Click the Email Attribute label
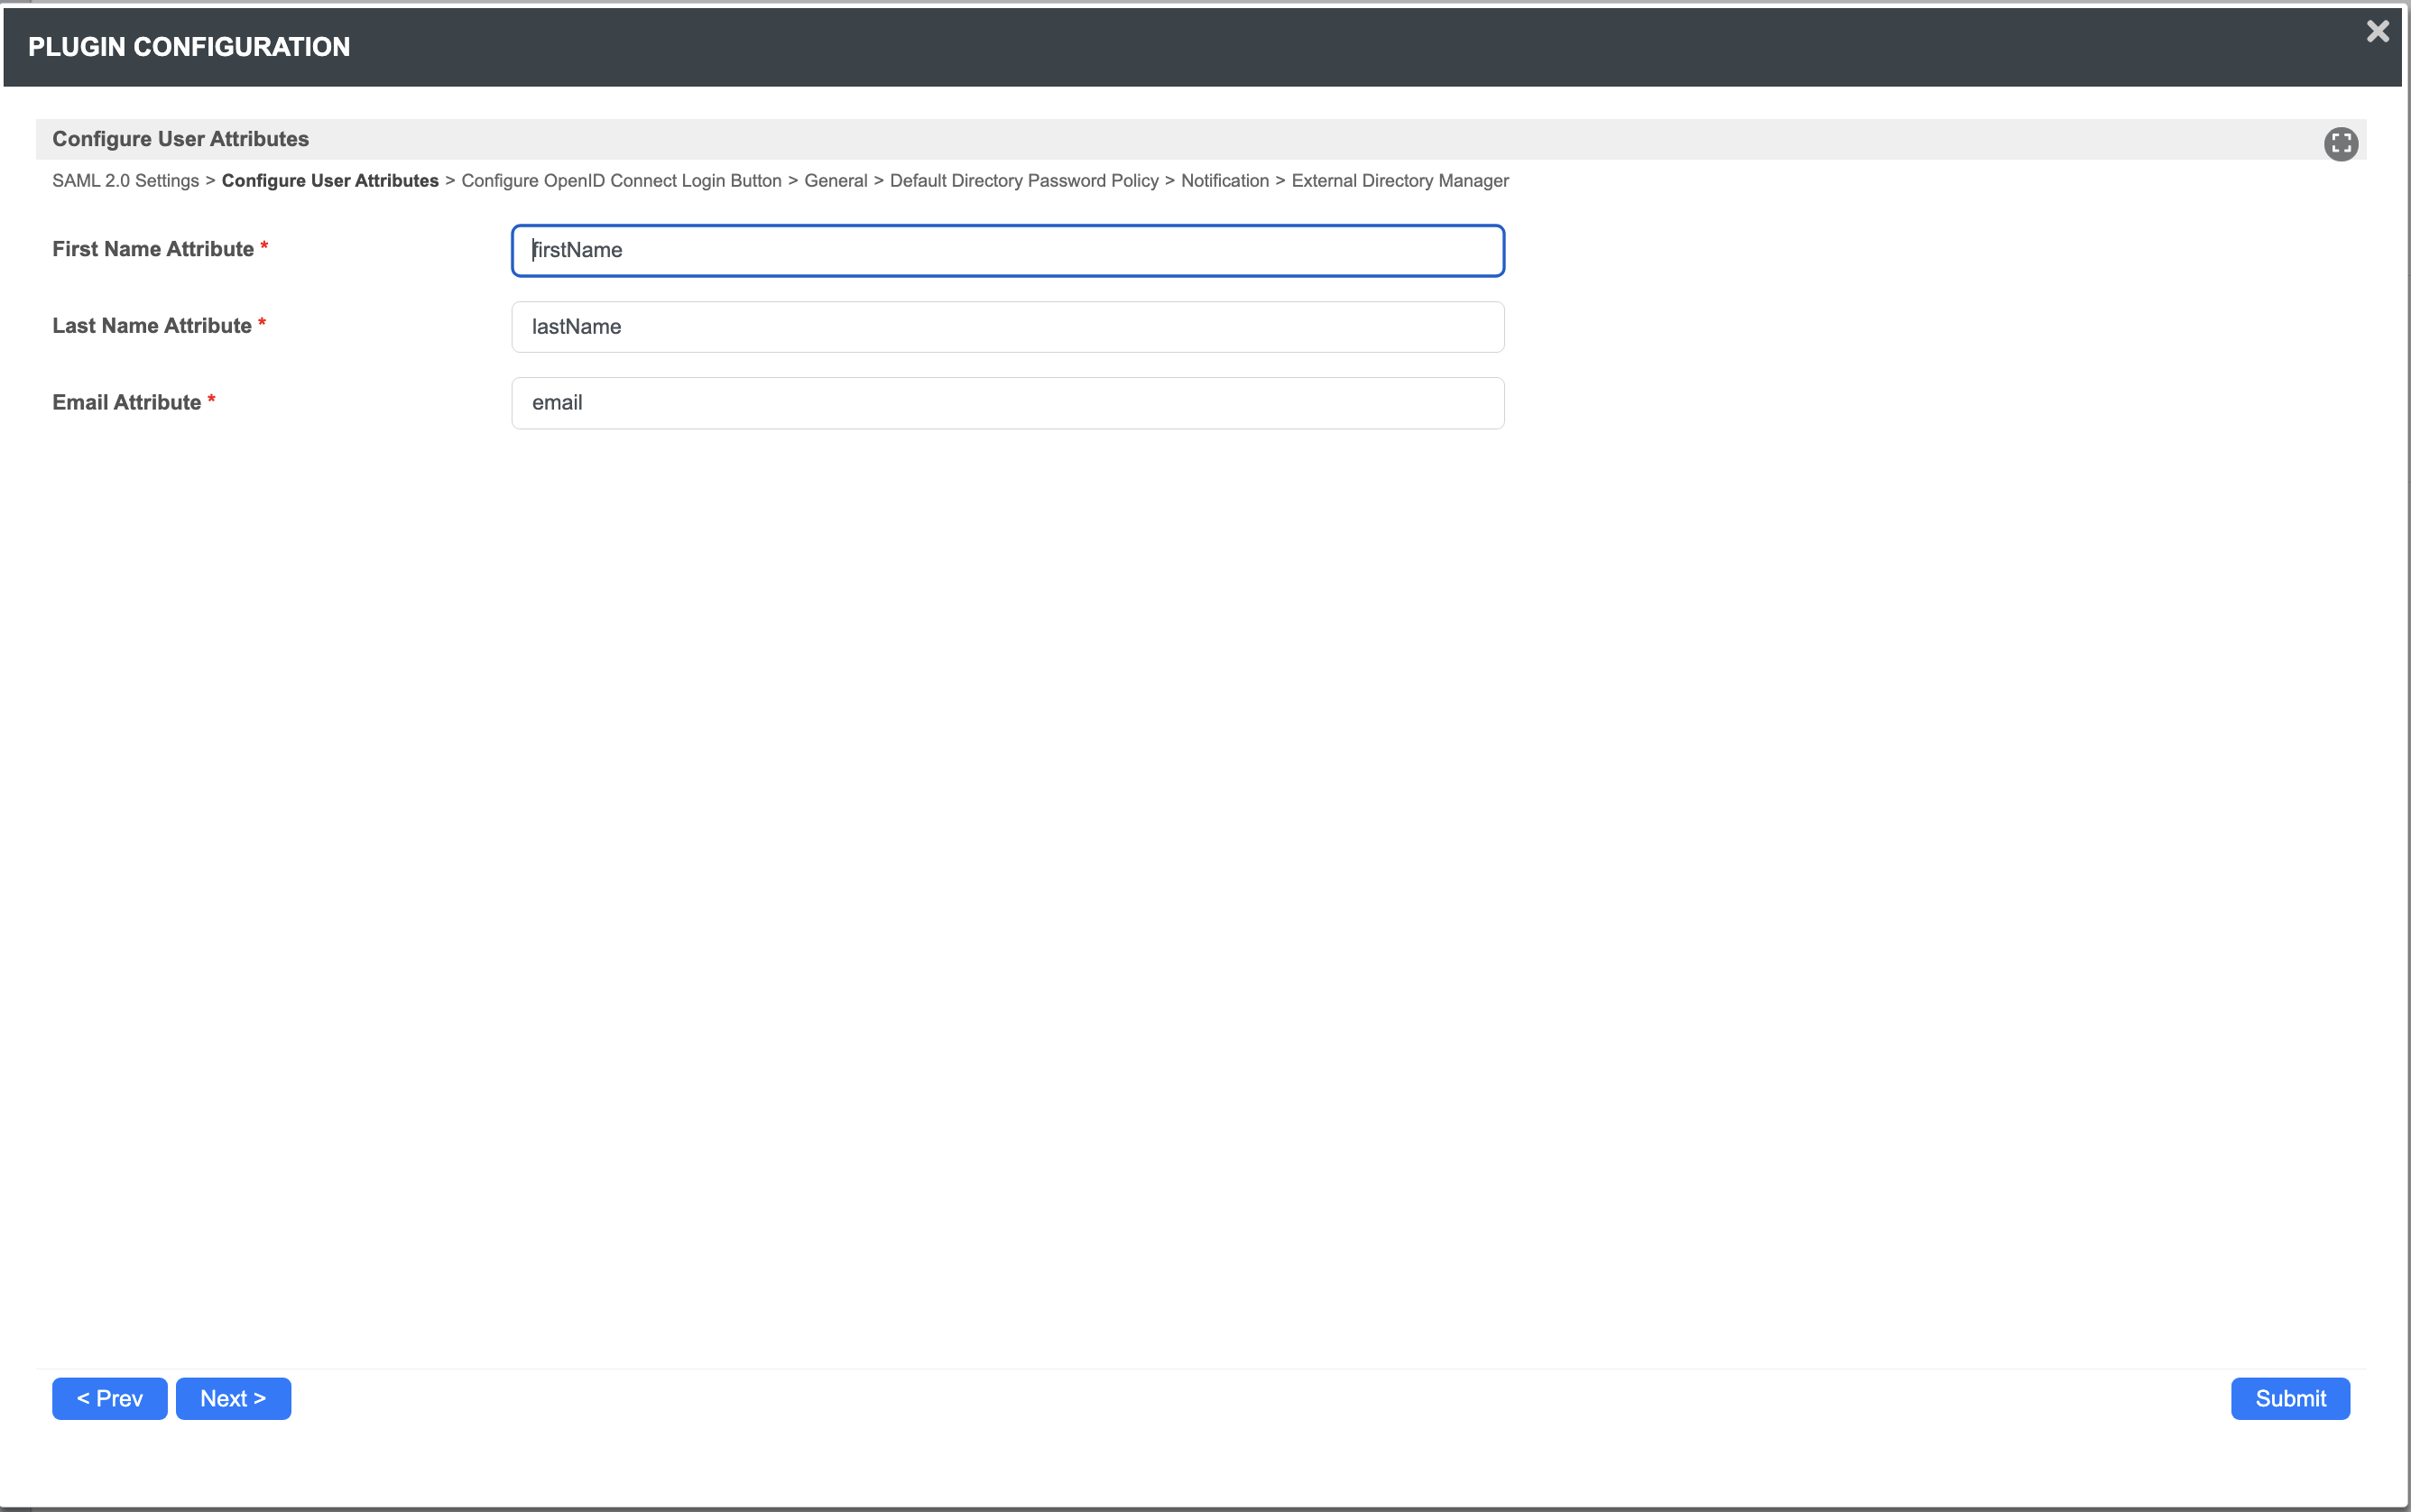This screenshot has height=1512, width=2411. [x=127, y=402]
